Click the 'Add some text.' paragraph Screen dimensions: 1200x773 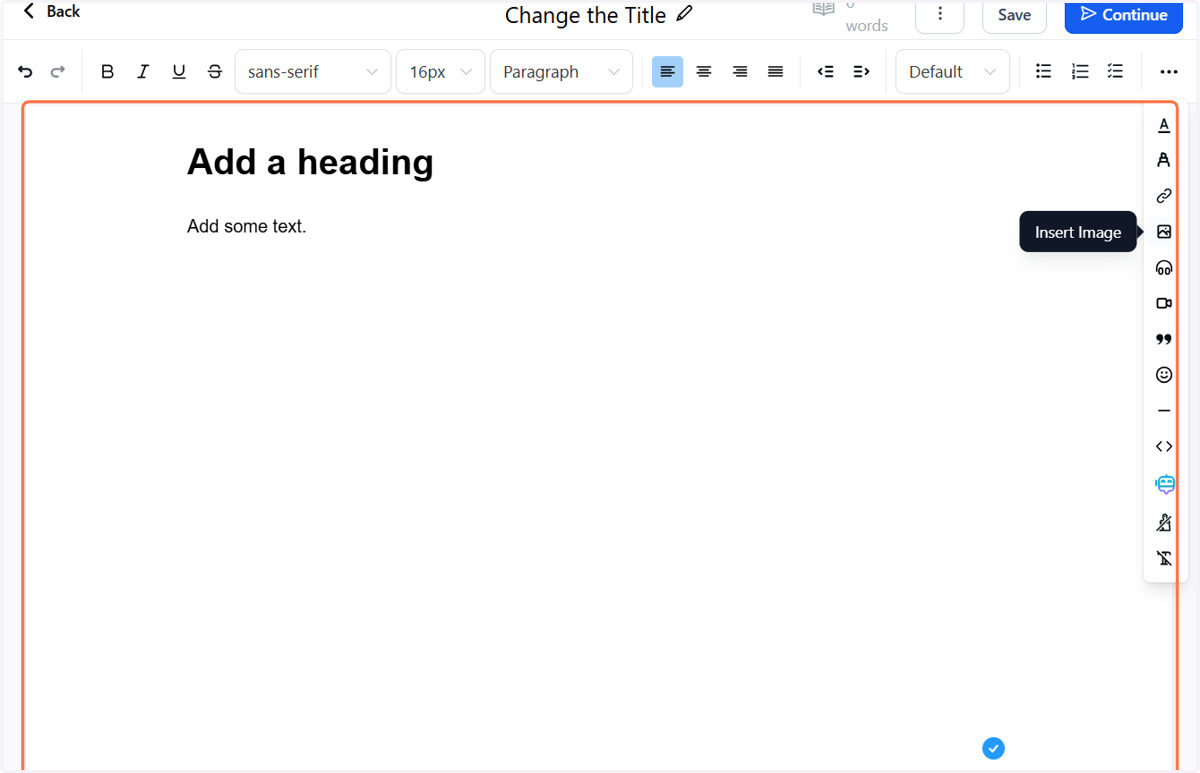pyautogui.click(x=247, y=226)
